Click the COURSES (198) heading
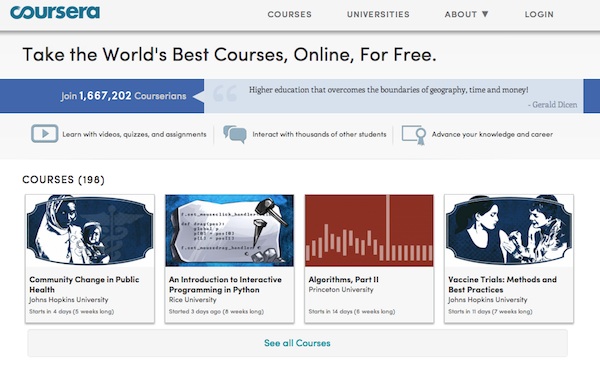This screenshot has height=369, width=600. coord(64,180)
